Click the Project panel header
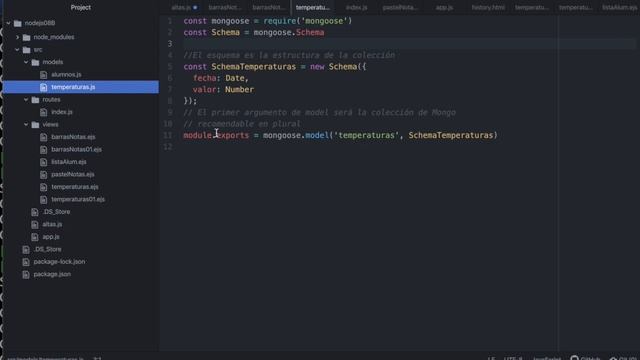The image size is (640, 360). click(80, 7)
